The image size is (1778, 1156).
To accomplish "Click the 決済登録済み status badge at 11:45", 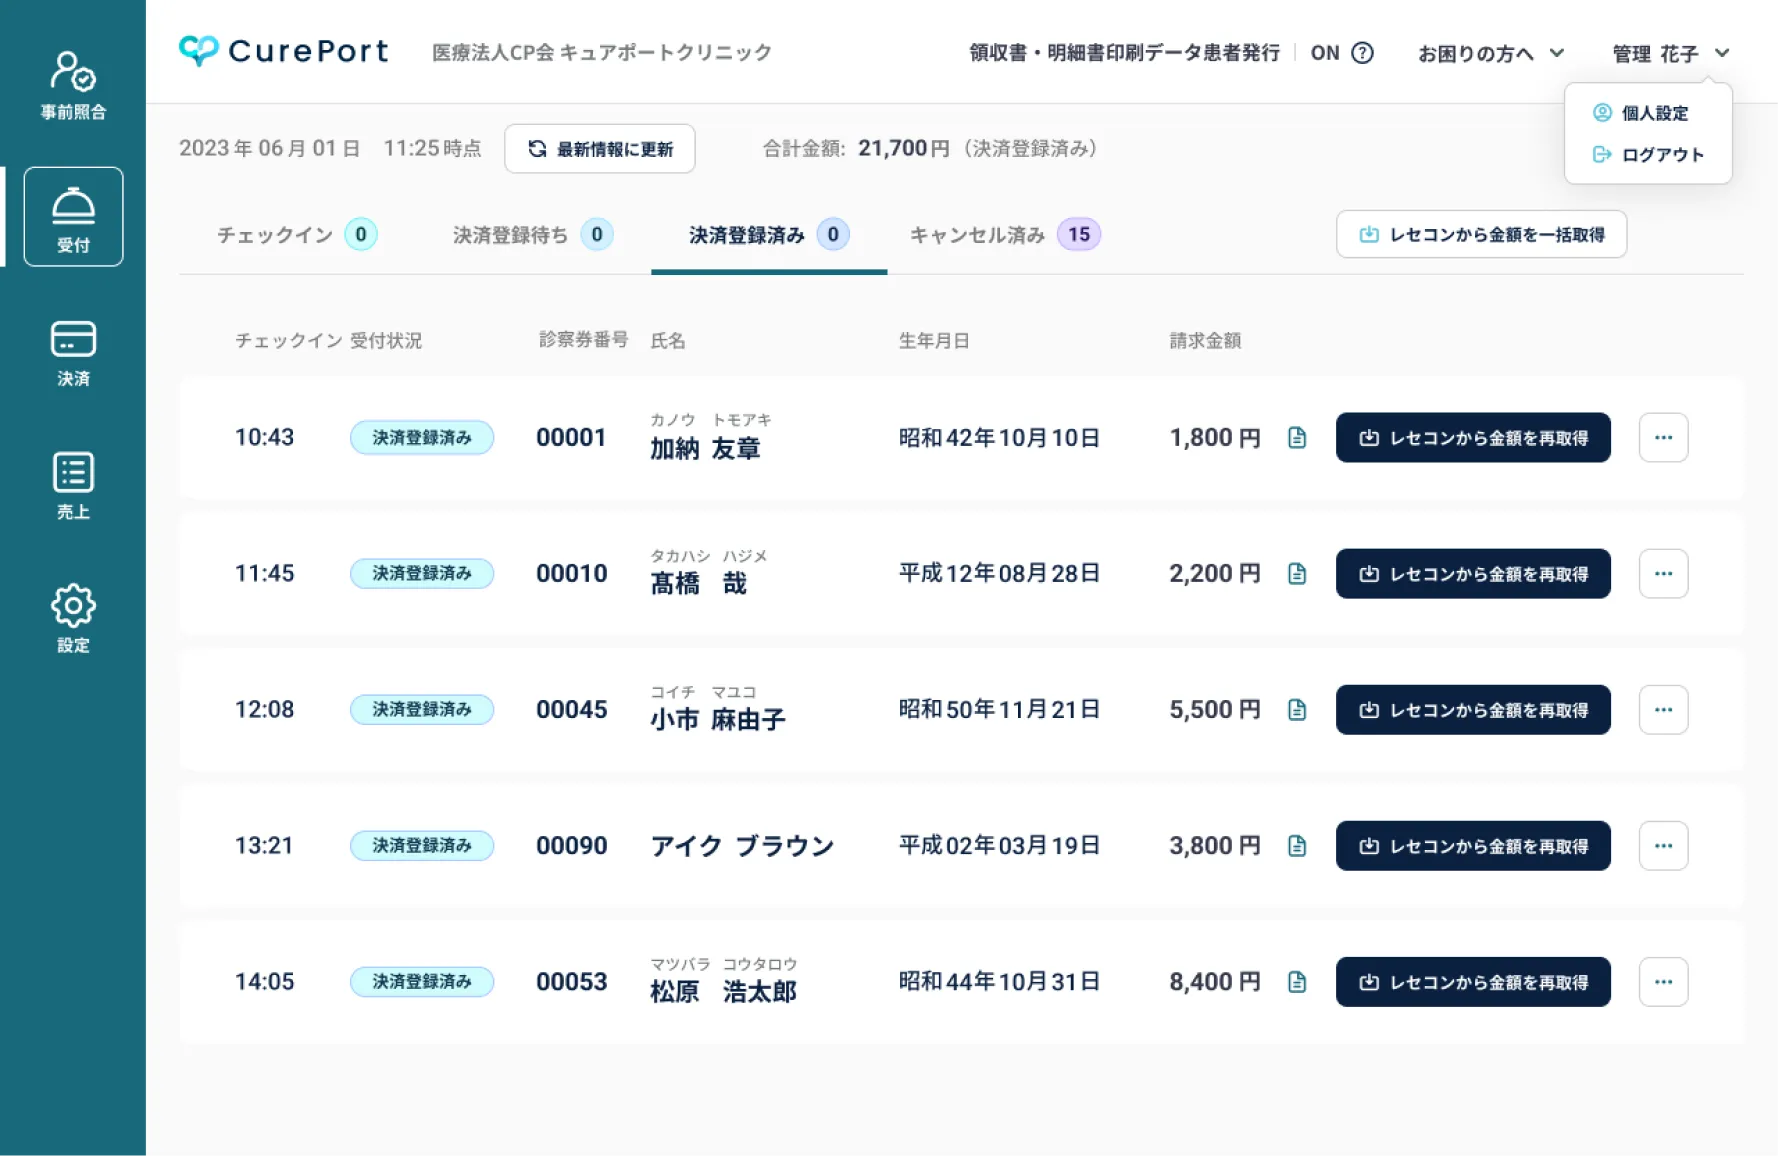I will [422, 574].
